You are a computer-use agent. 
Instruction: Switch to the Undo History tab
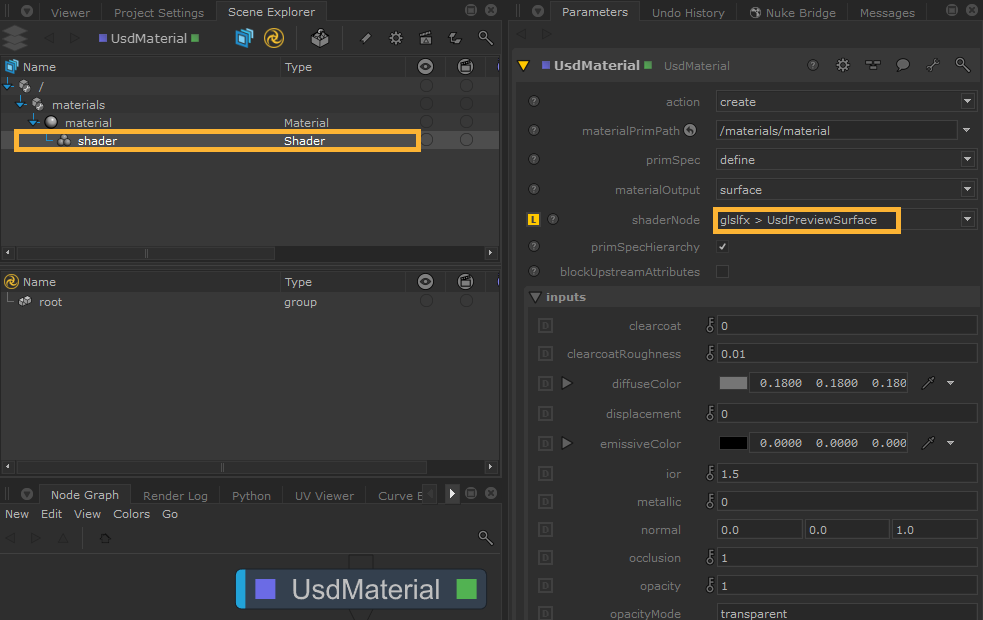(x=688, y=13)
